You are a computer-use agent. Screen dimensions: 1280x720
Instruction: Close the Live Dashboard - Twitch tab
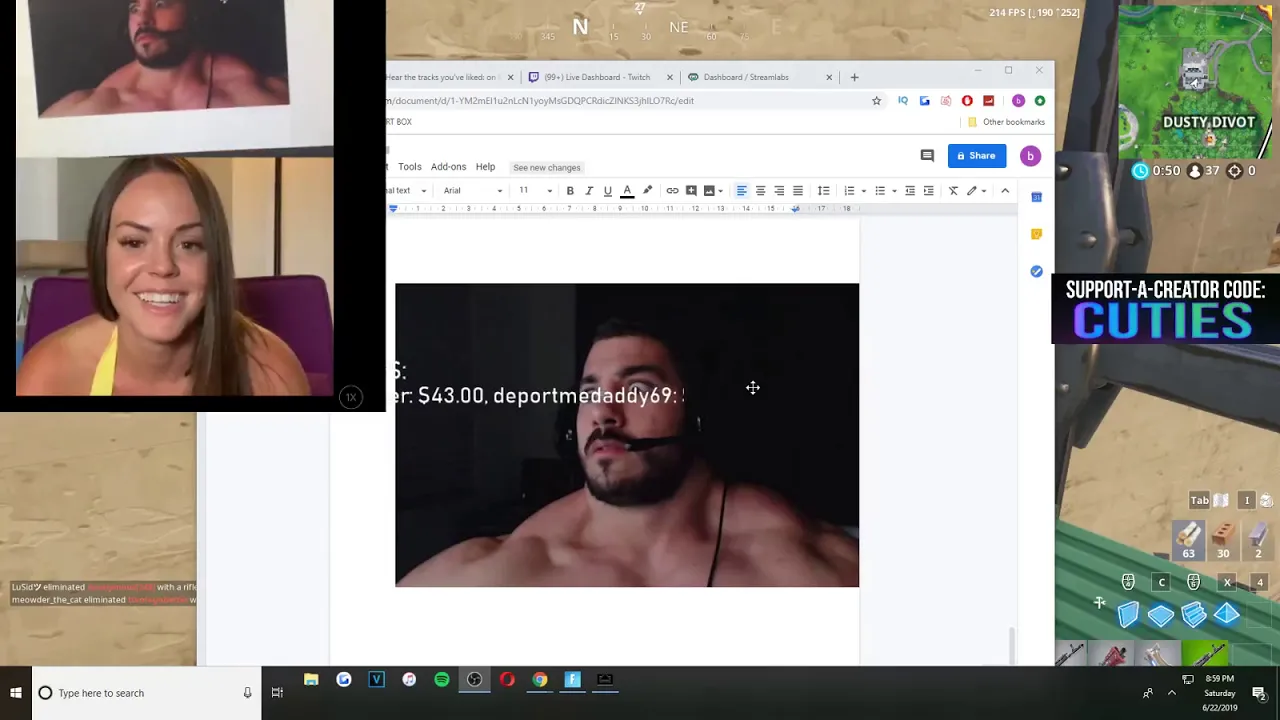[x=669, y=77]
